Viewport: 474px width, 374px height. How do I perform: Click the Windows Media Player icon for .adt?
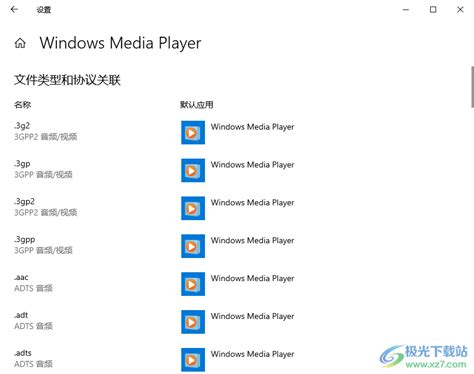coord(193,322)
